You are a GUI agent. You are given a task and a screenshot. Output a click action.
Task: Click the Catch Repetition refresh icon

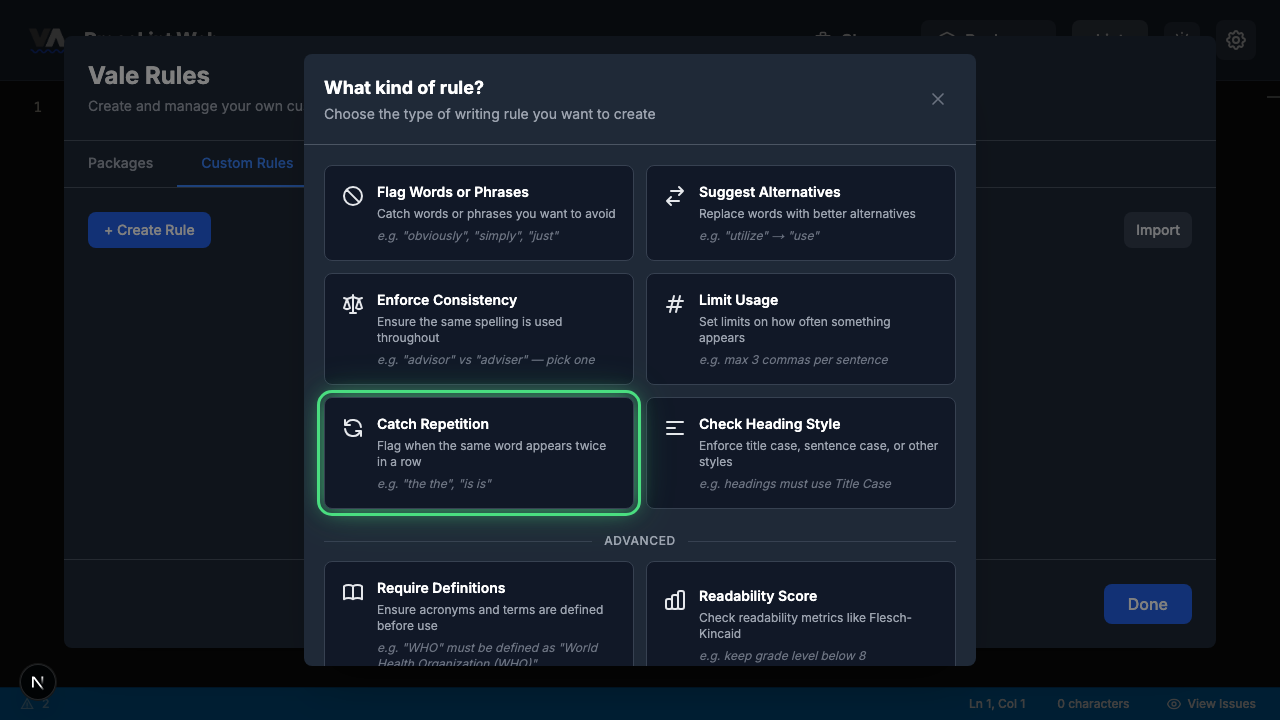(x=353, y=428)
